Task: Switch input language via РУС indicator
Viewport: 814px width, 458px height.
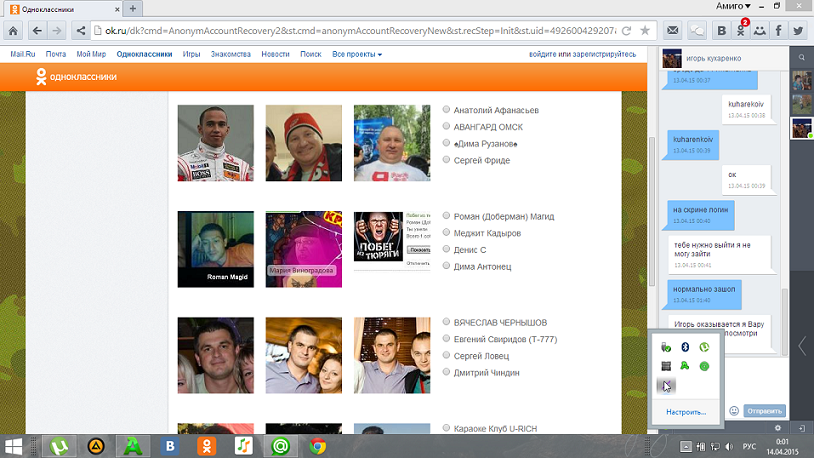Action: tap(749, 447)
